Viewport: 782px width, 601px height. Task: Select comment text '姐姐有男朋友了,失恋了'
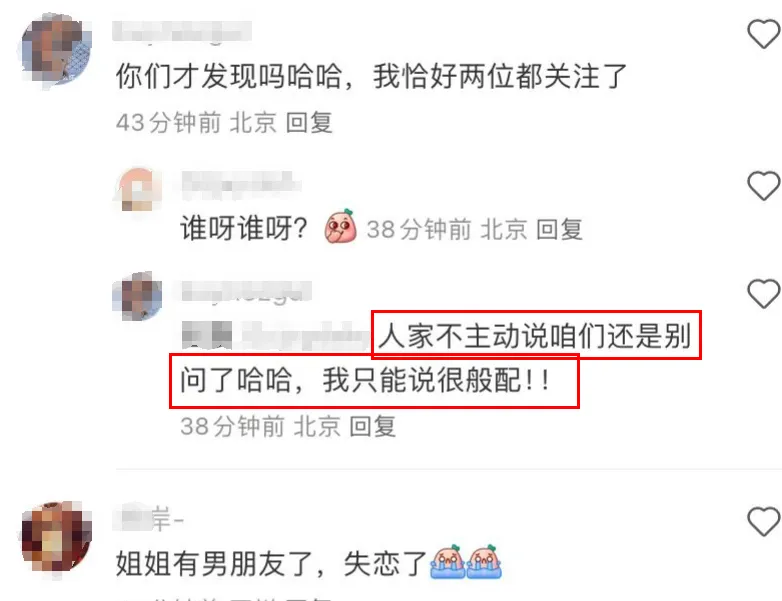click(x=272, y=564)
